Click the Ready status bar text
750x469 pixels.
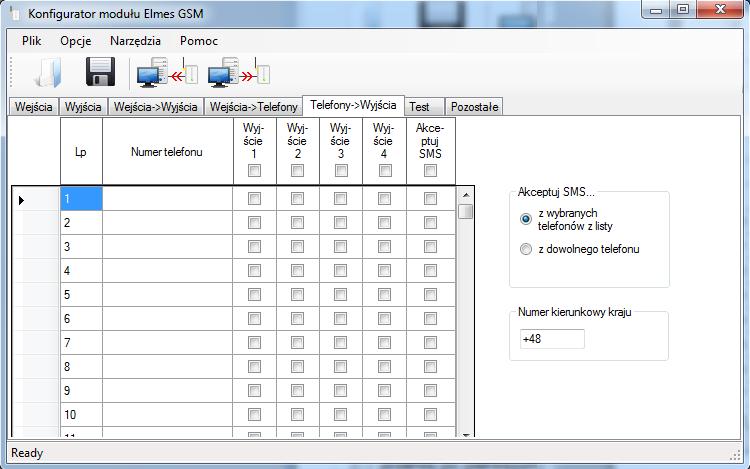[27, 453]
